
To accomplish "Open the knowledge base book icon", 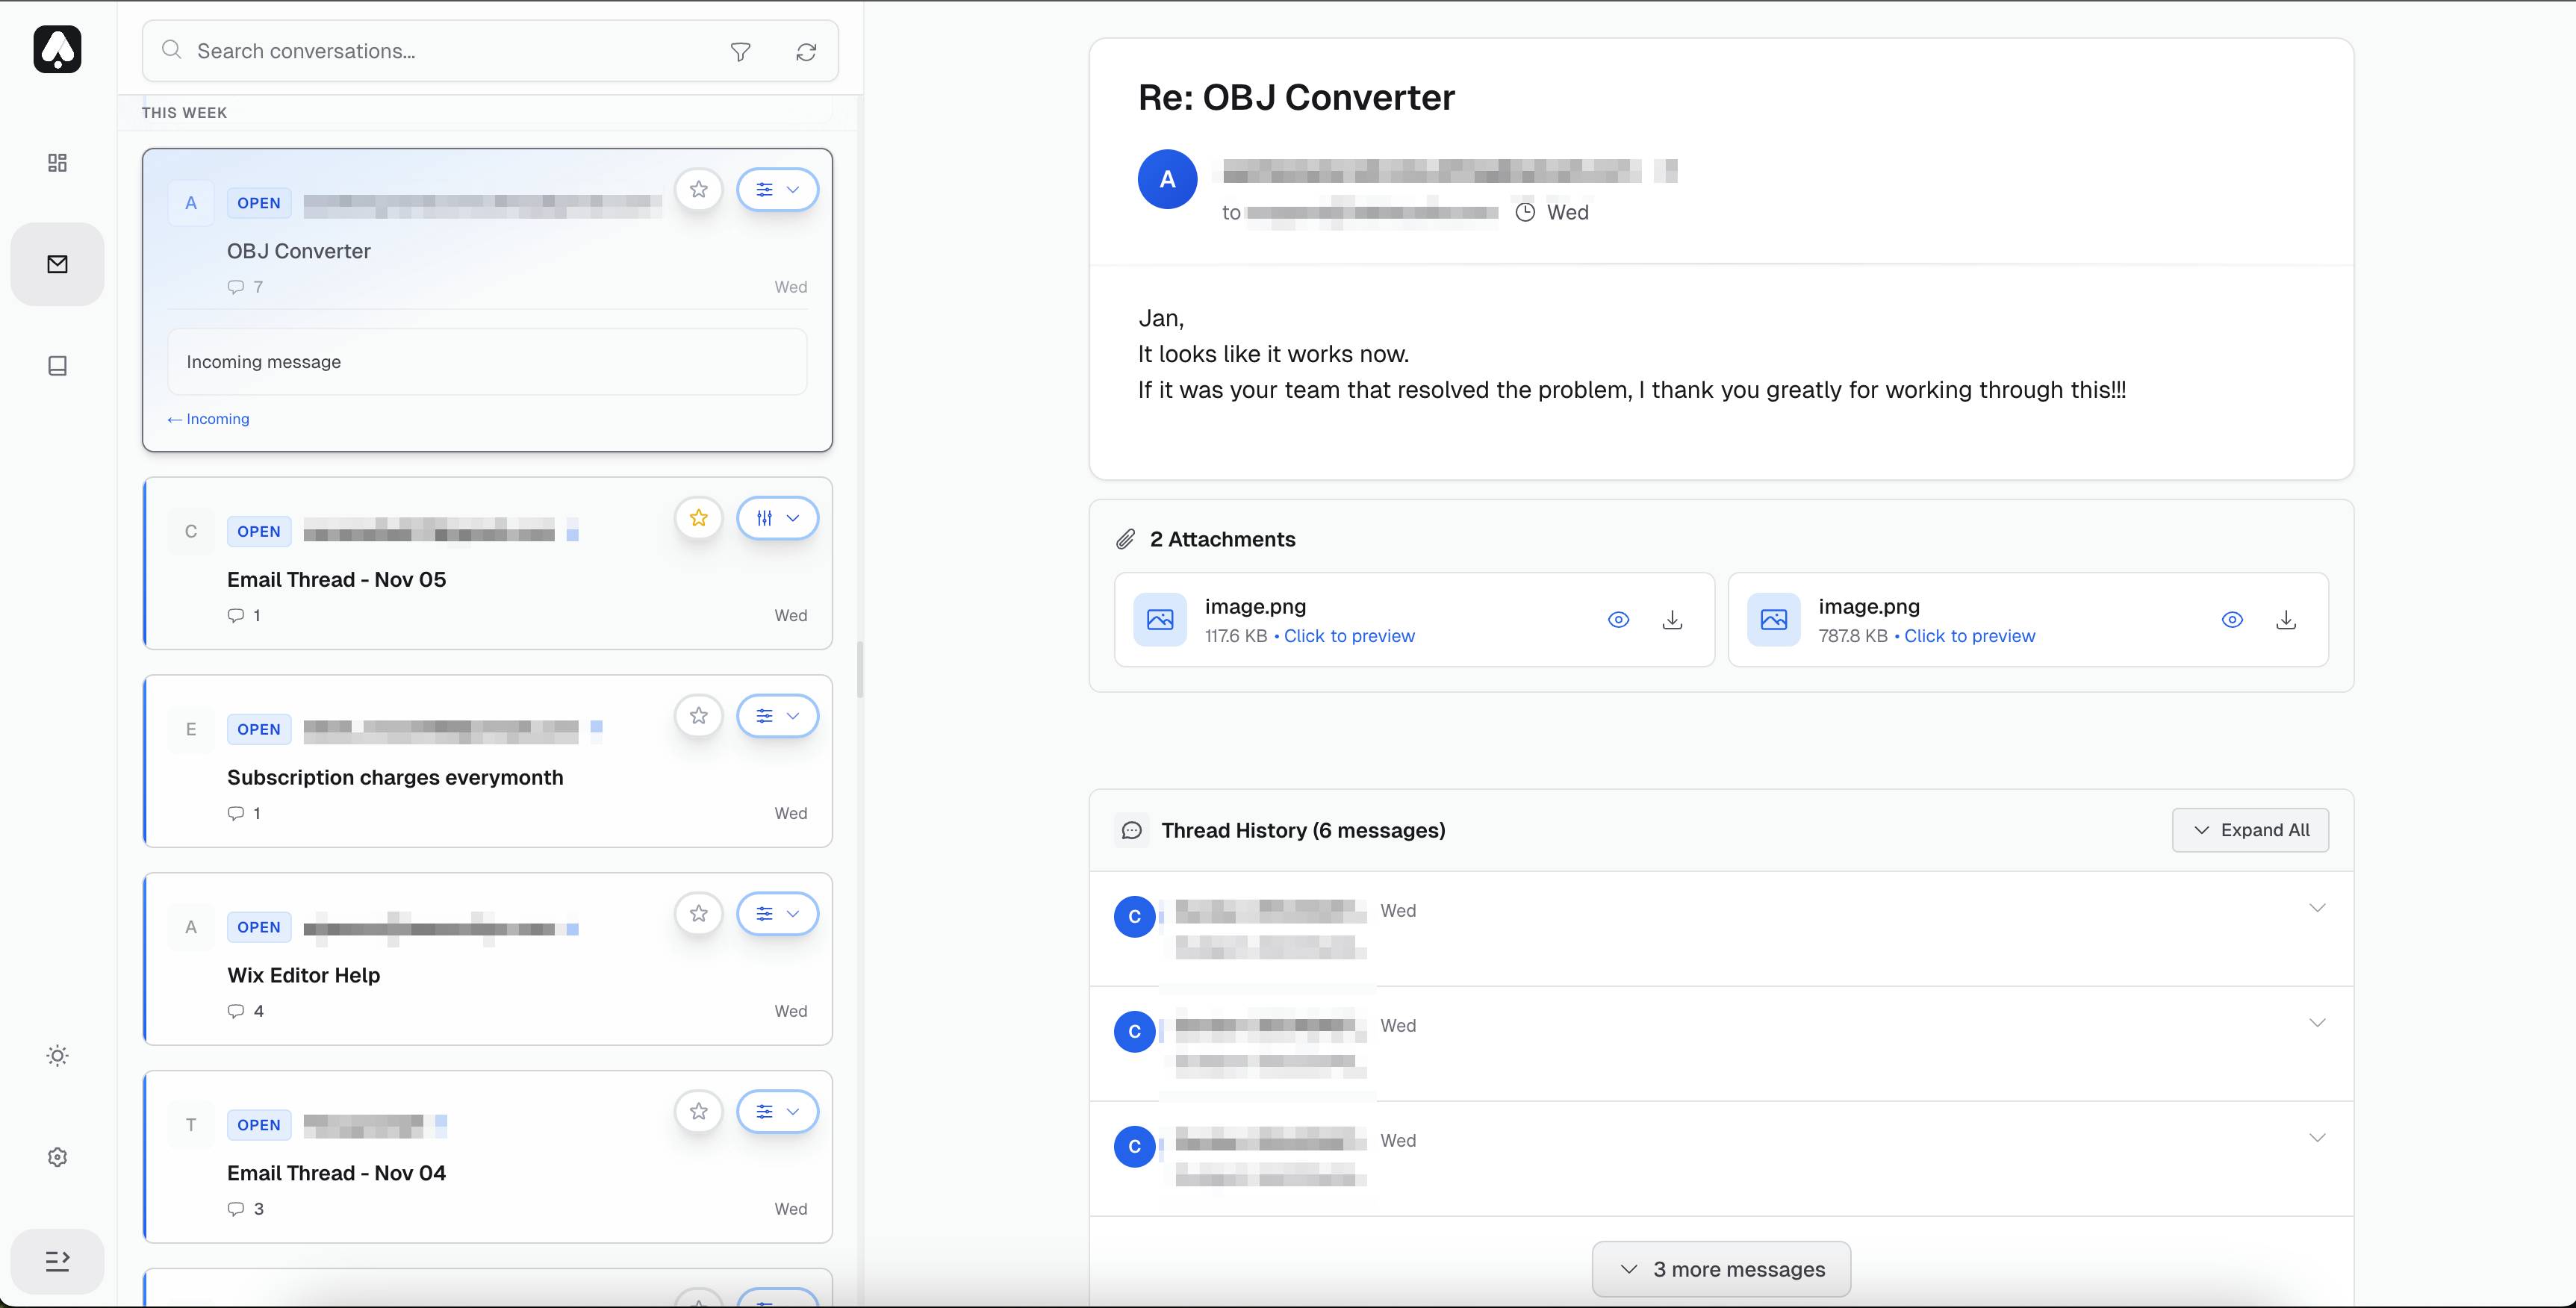I will click(x=57, y=366).
